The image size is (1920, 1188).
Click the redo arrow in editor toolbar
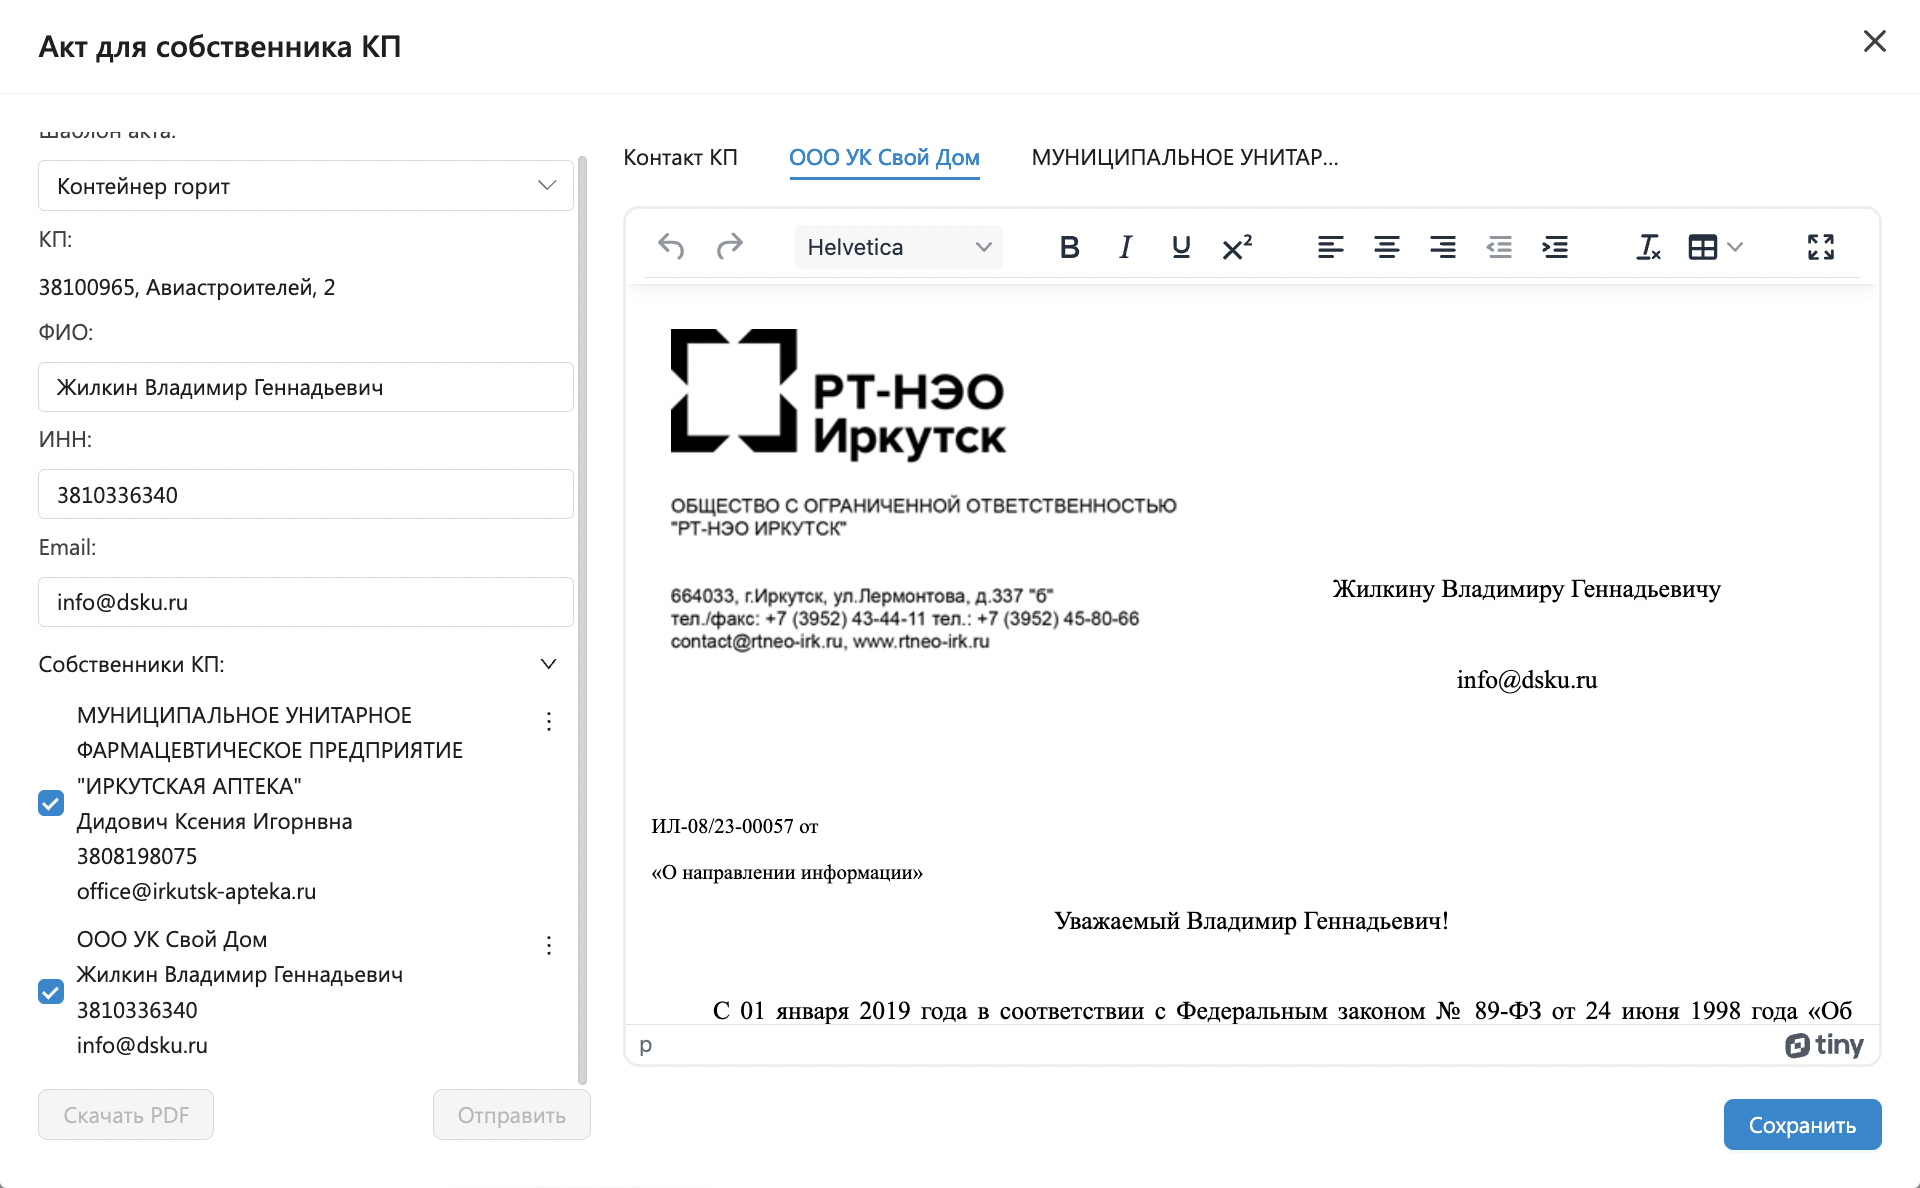click(x=730, y=247)
